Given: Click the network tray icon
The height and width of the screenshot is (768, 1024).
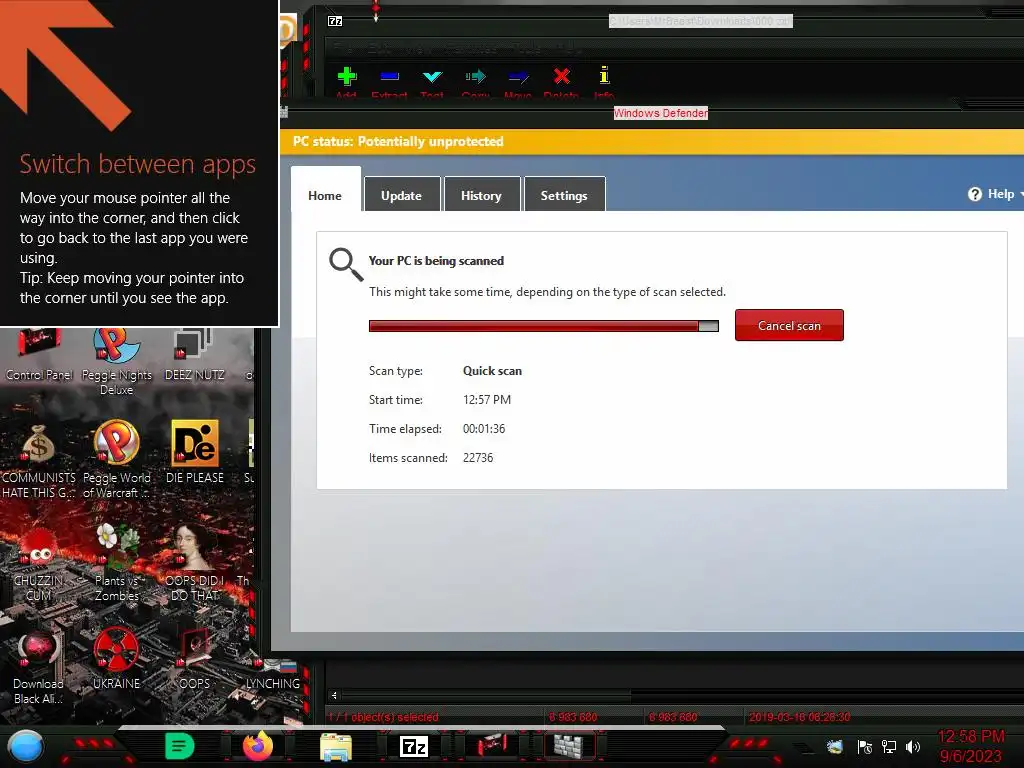Looking at the screenshot, I should tap(889, 746).
